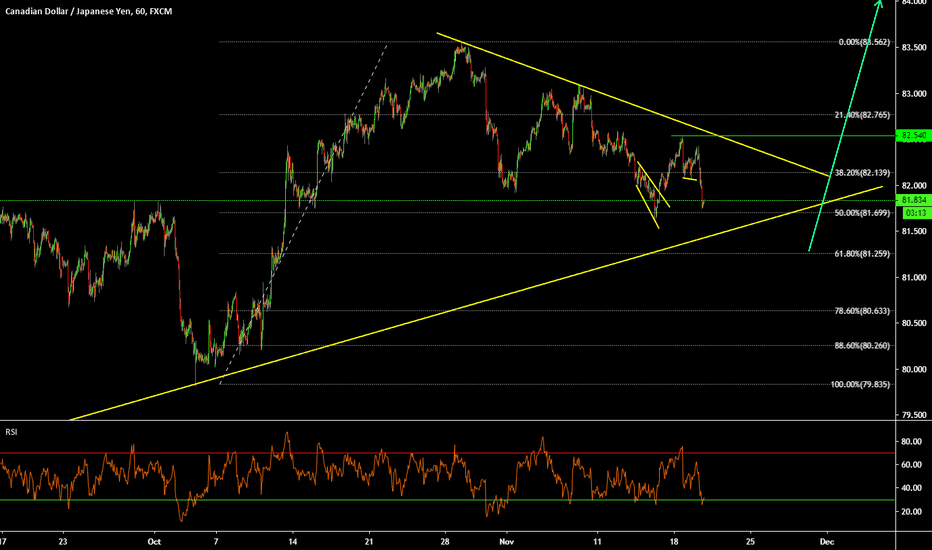Click the RSI 20.00 scale value
This screenshot has height=550, width=932.
click(913, 512)
